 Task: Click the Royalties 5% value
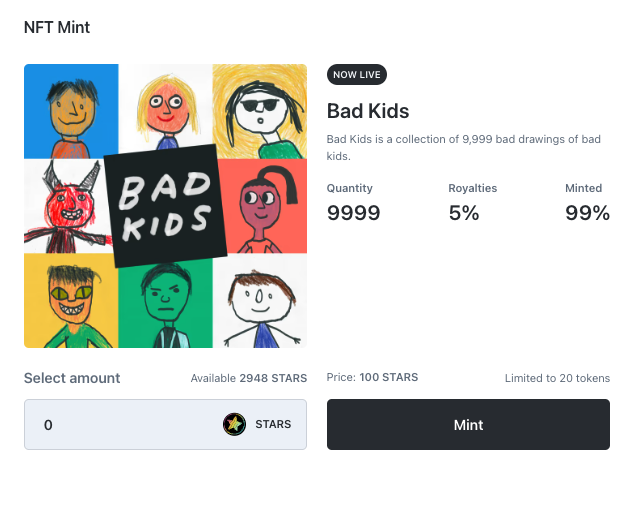tap(464, 212)
